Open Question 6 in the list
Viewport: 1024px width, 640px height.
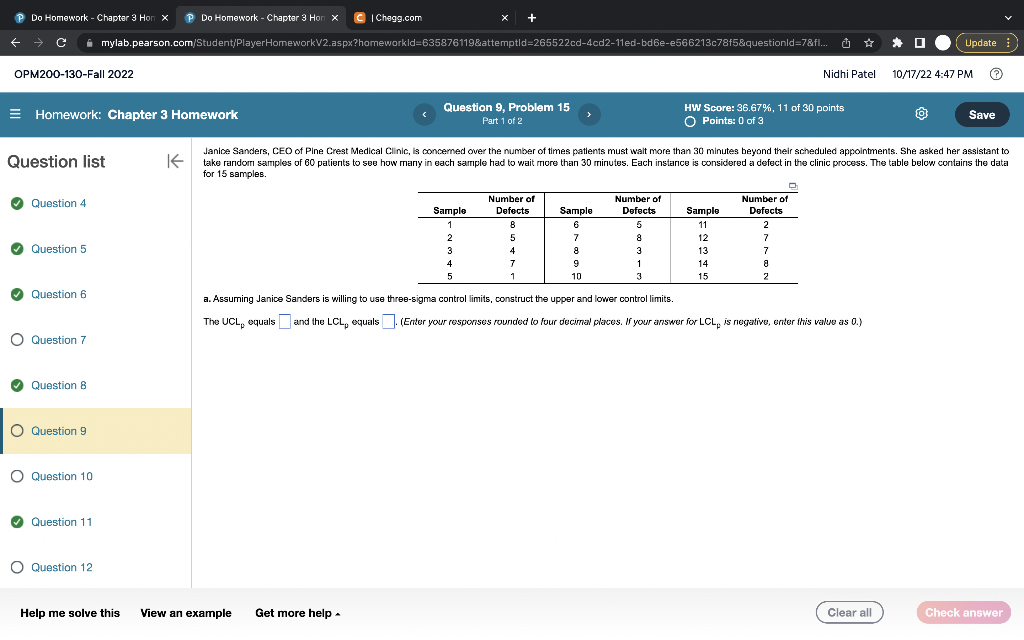tap(58, 294)
